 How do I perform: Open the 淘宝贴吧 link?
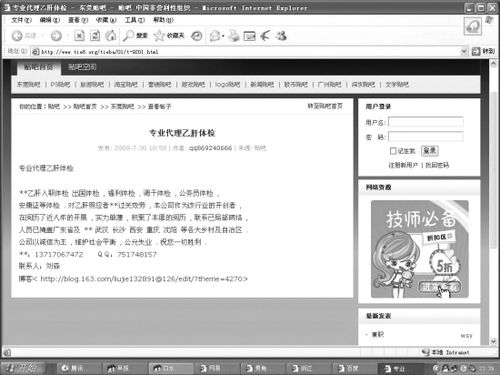click(126, 84)
